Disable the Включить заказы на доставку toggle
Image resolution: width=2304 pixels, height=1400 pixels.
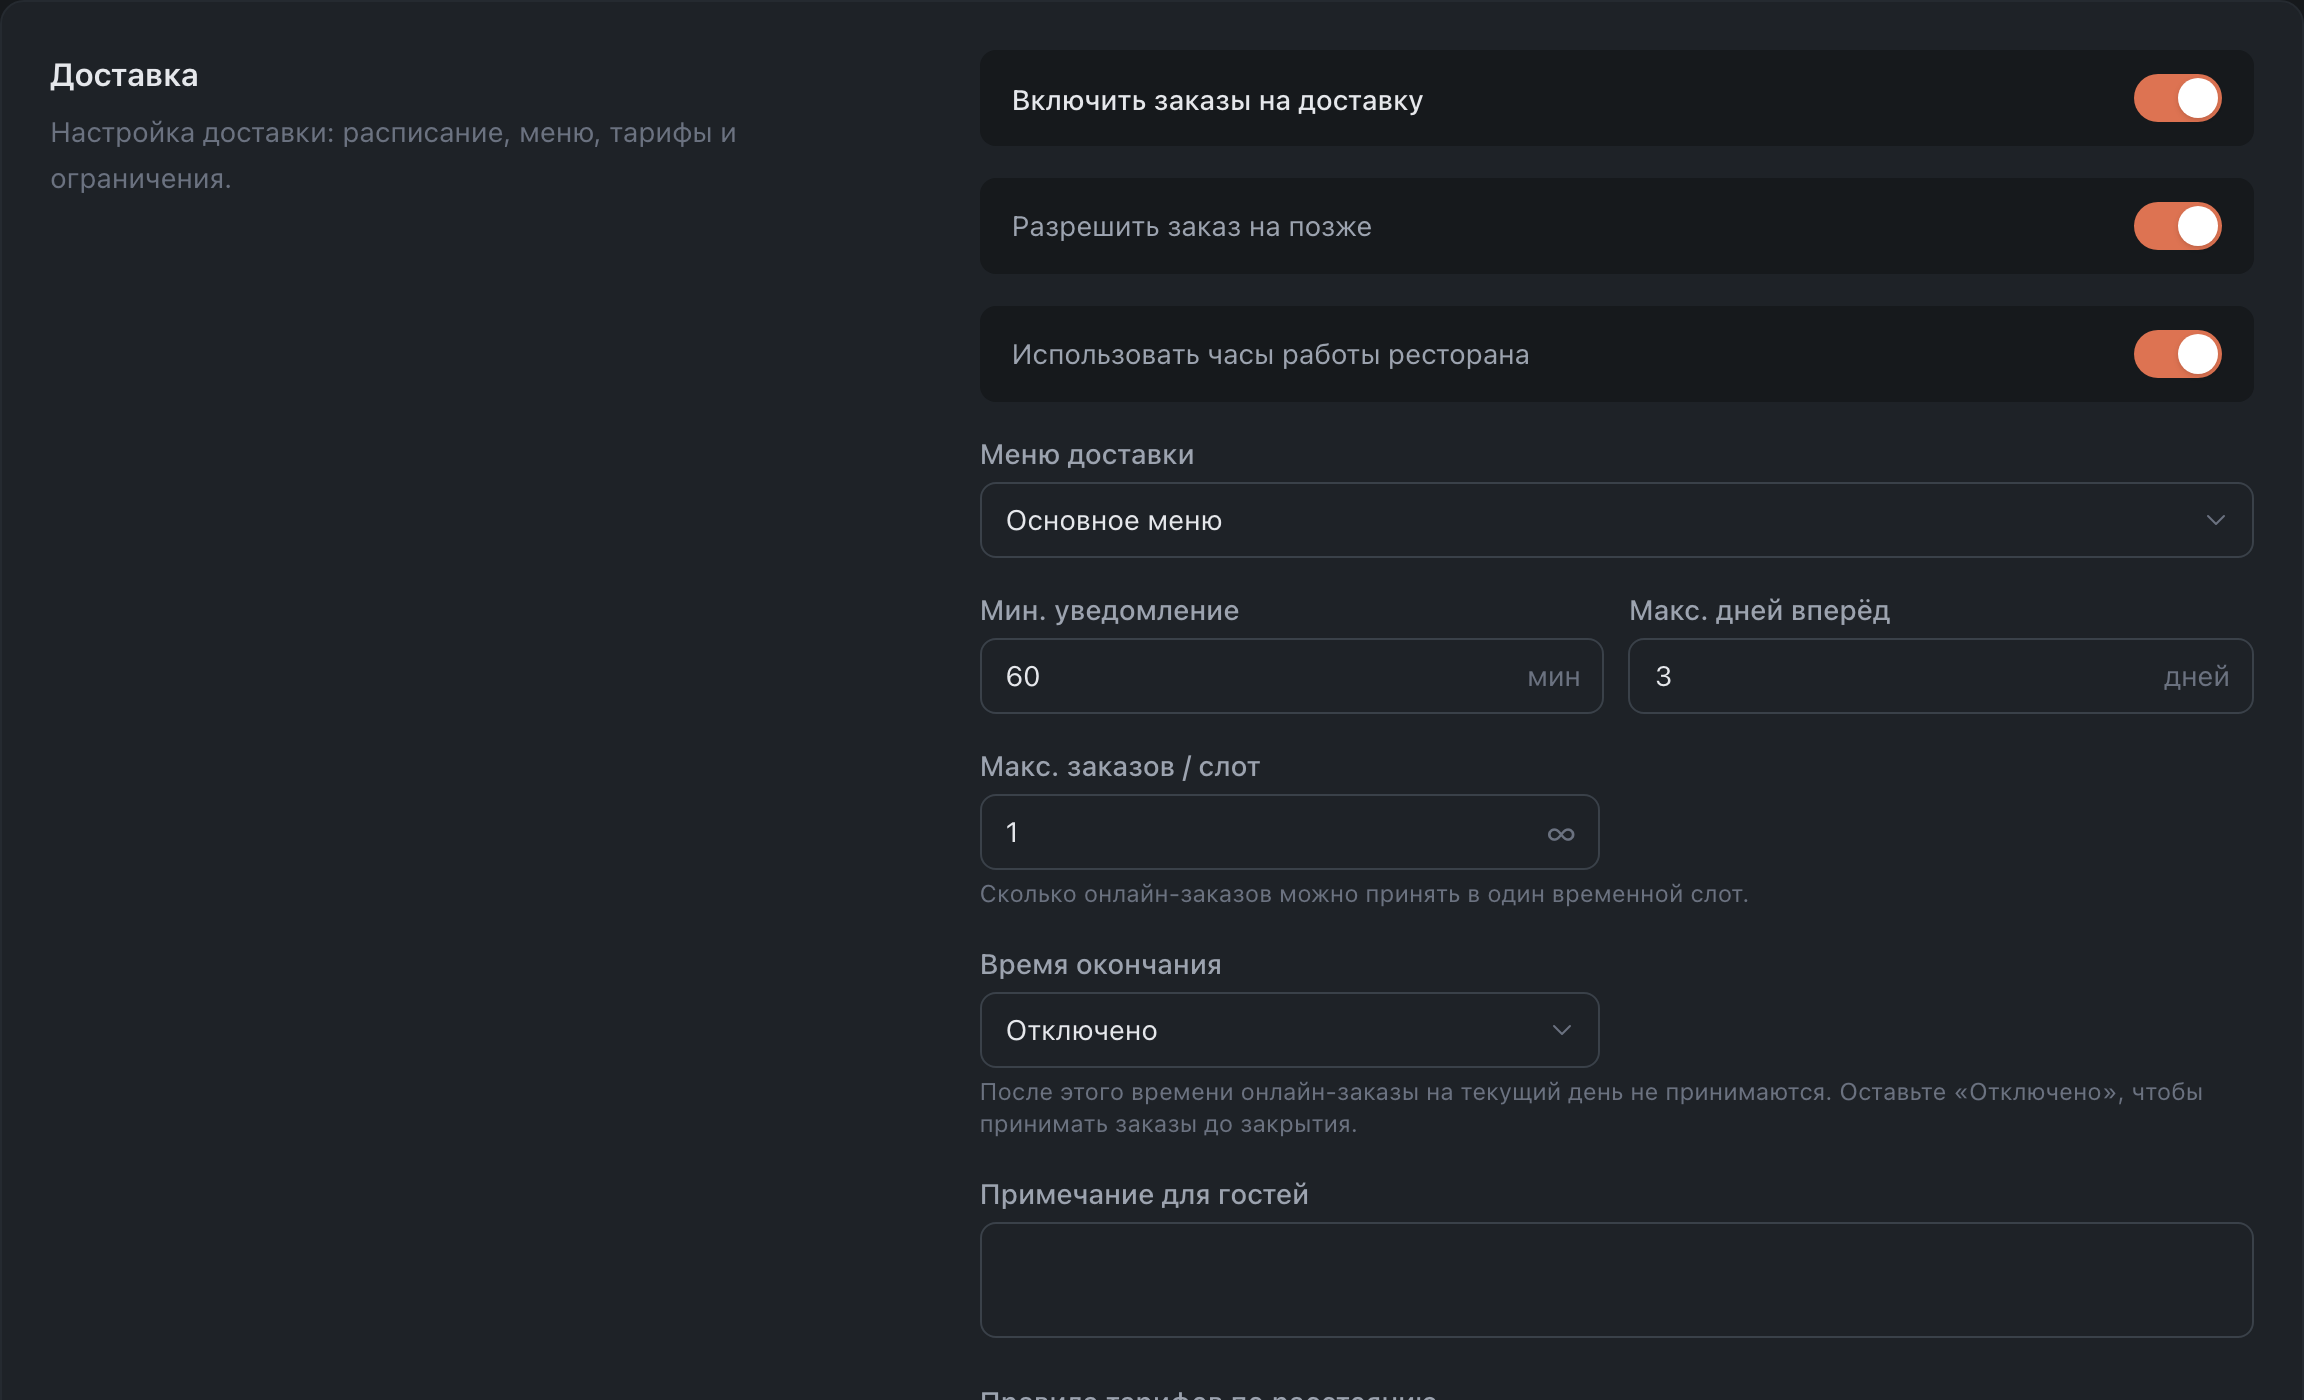2177,98
